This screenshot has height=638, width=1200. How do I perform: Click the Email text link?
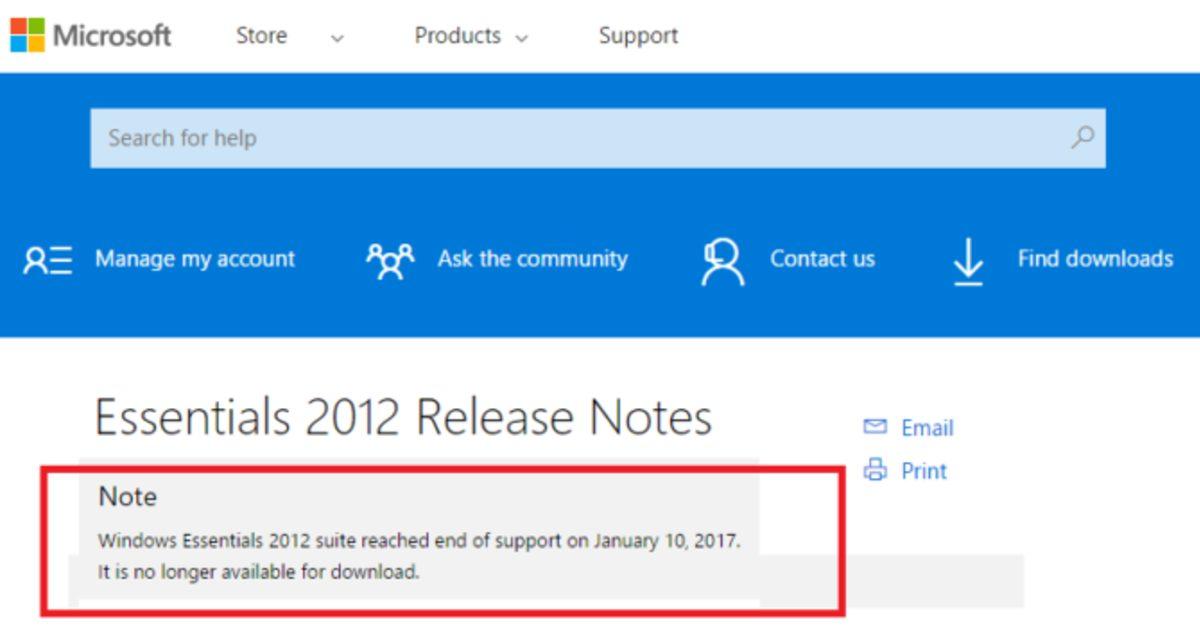click(x=927, y=428)
